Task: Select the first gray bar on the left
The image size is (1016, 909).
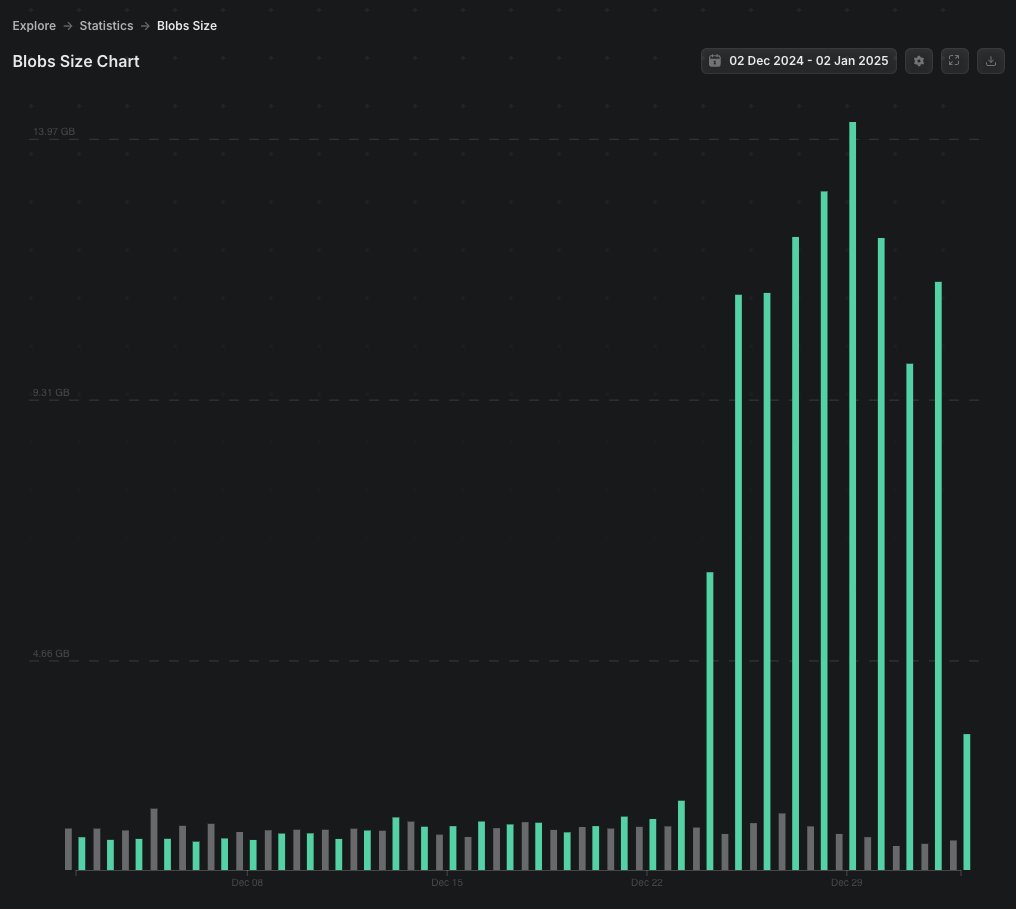Action: (x=68, y=849)
